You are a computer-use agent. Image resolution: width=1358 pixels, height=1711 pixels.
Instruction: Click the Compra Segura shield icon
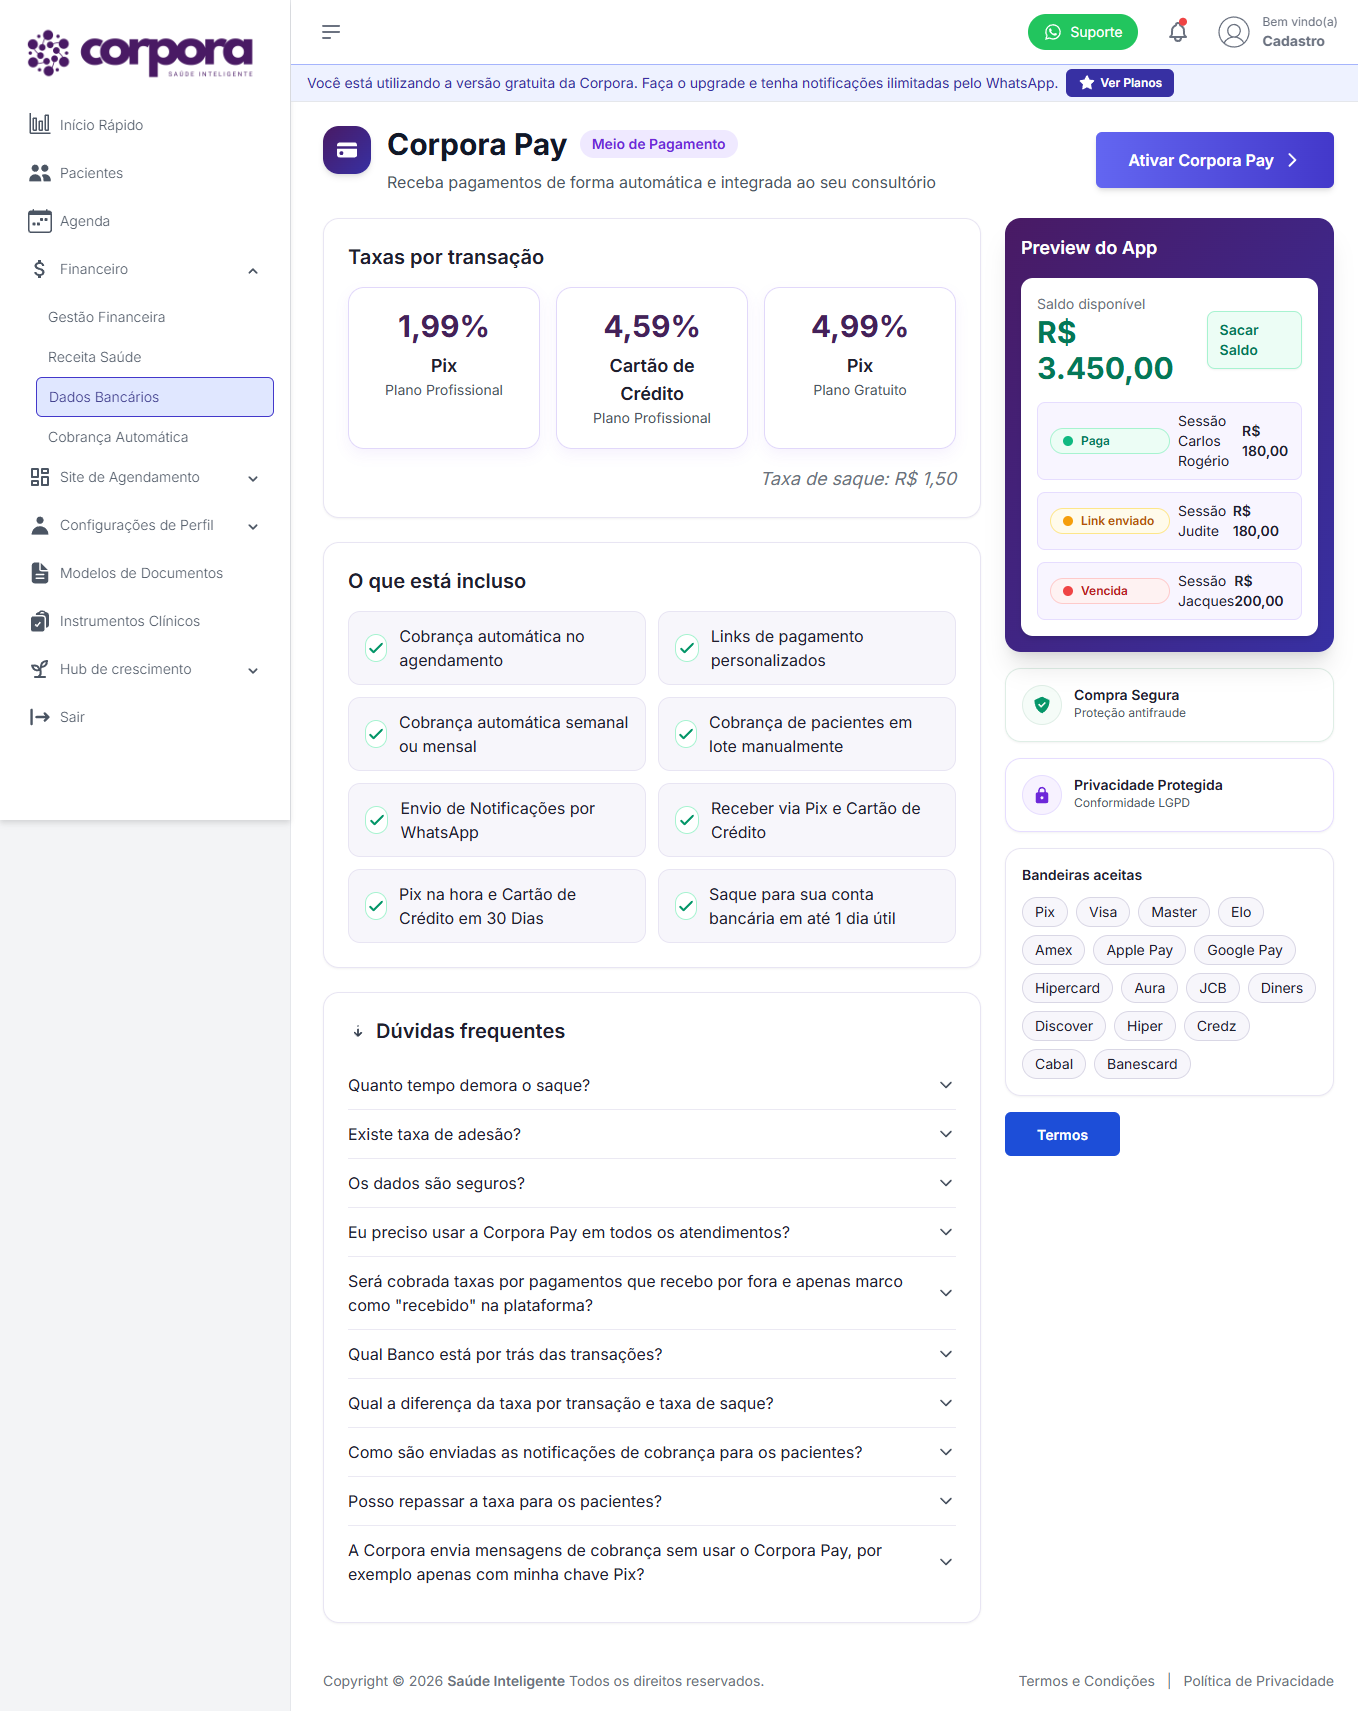tap(1042, 704)
